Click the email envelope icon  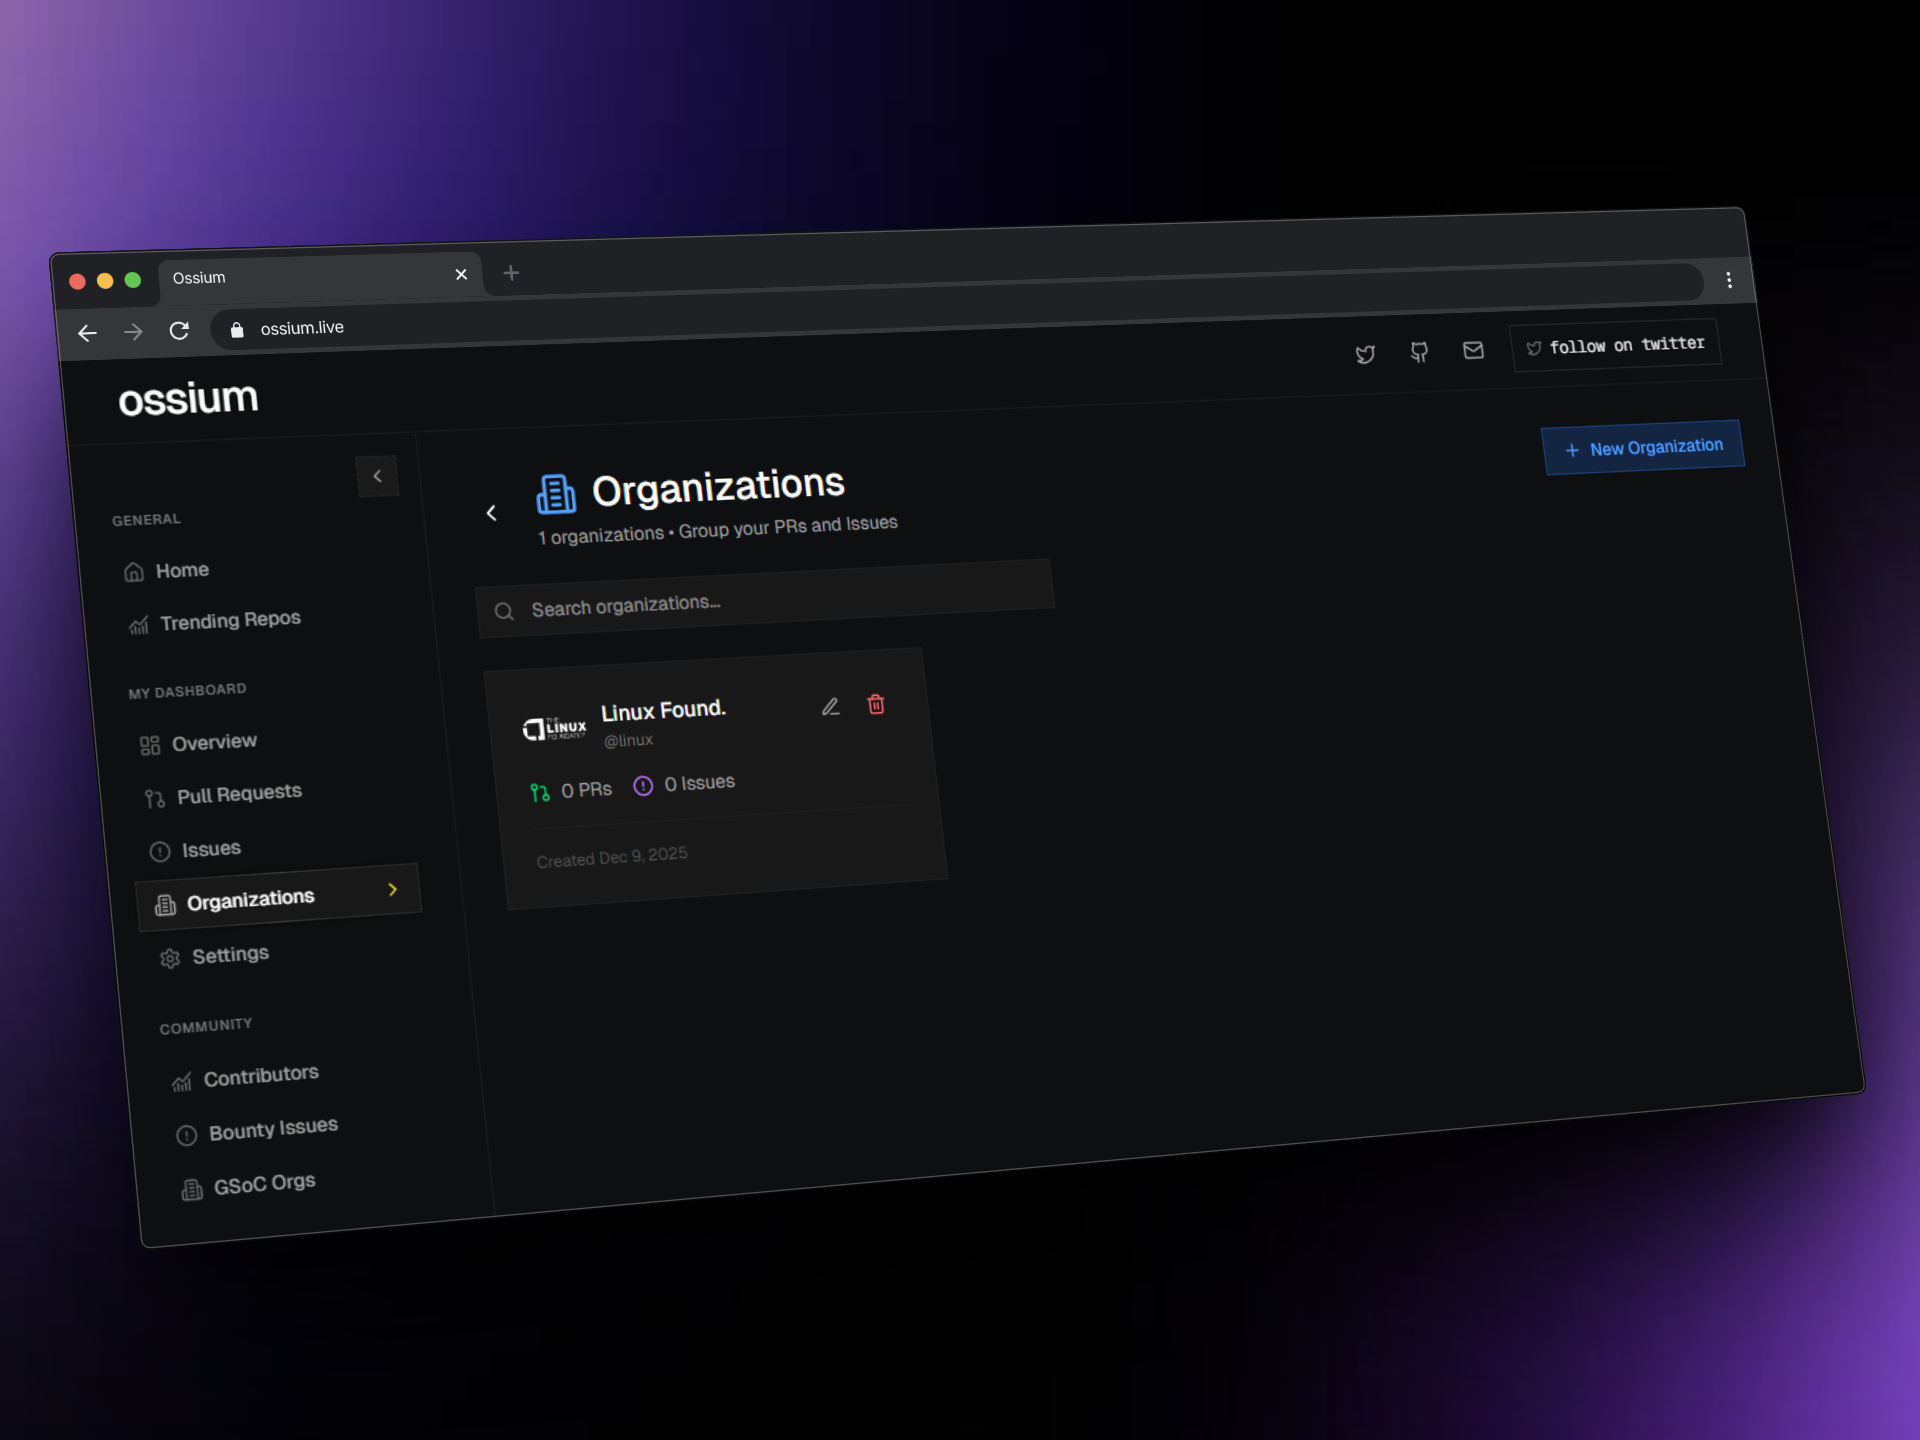coord(1474,351)
